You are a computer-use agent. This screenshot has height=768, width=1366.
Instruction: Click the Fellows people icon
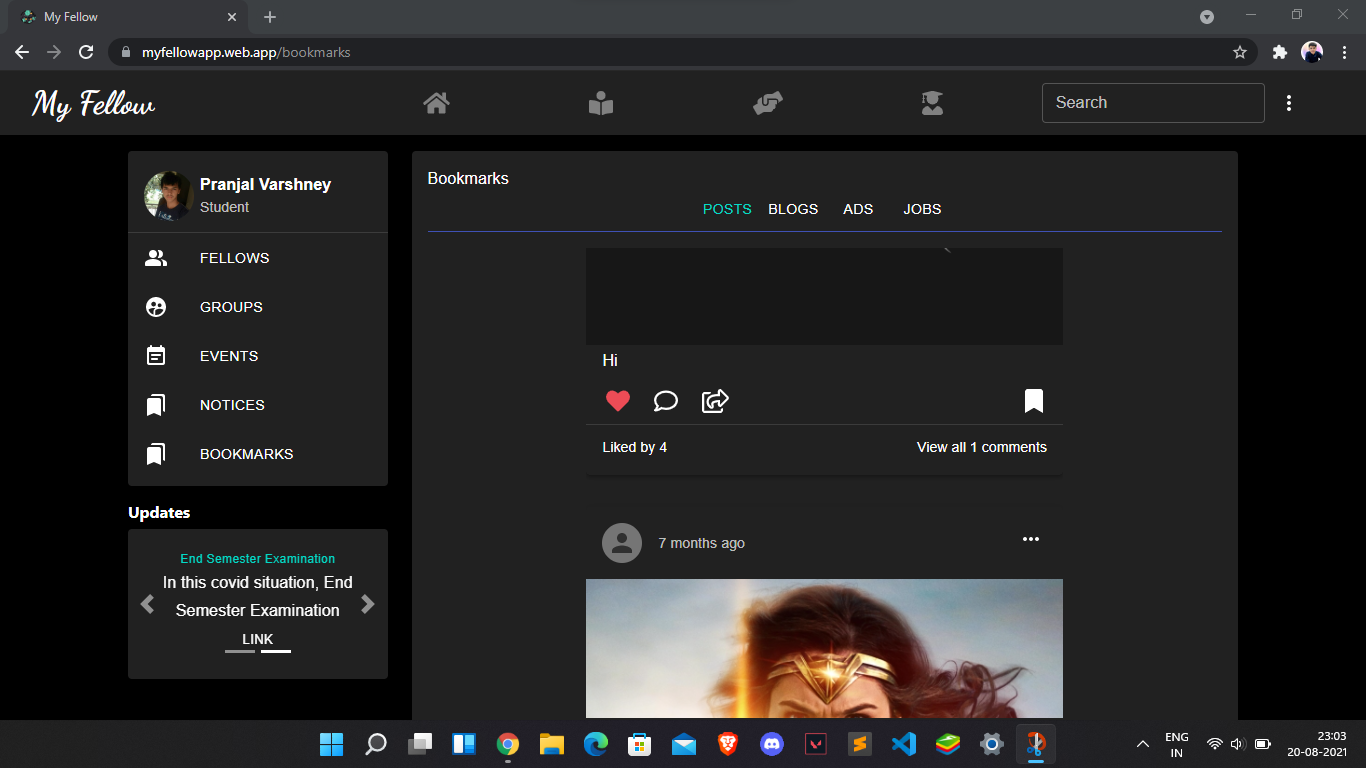tap(156, 258)
